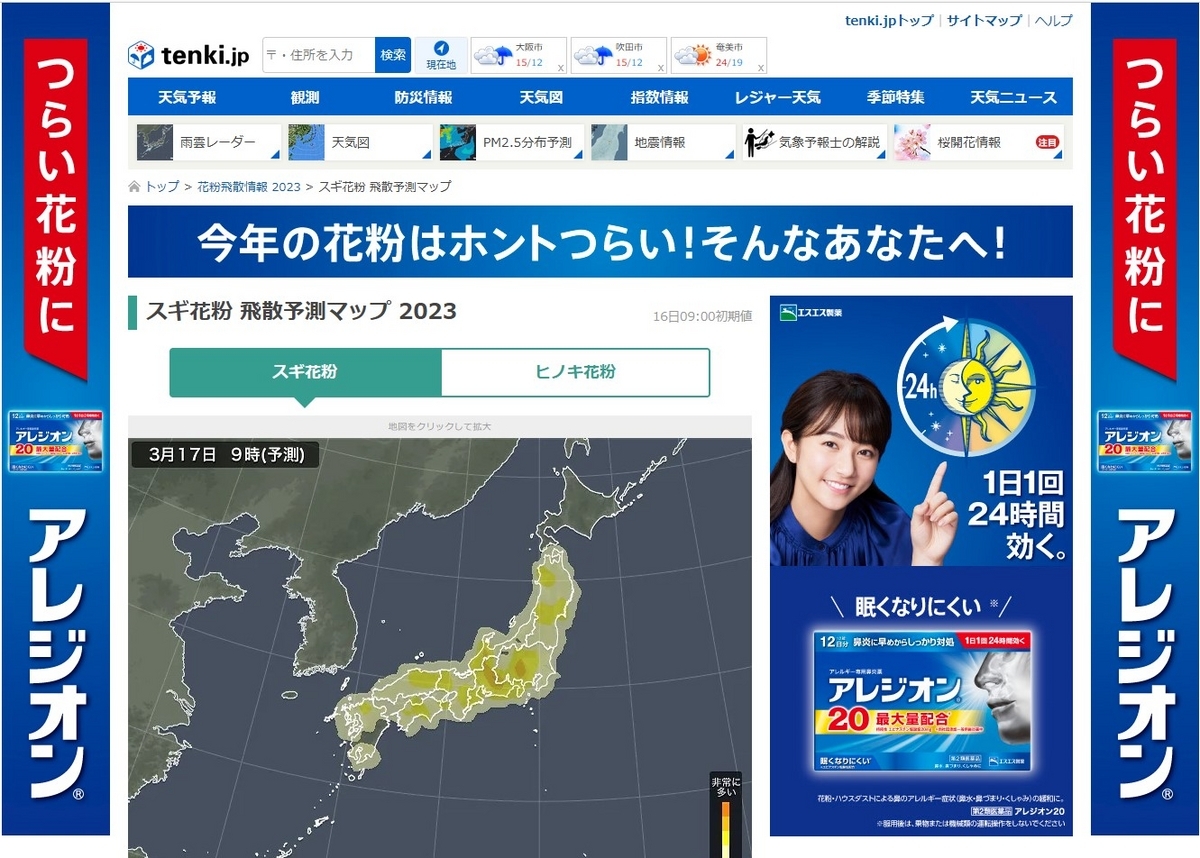Click the tenki.jp logo
The width and height of the screenshot is (1200, 858).
188,55
